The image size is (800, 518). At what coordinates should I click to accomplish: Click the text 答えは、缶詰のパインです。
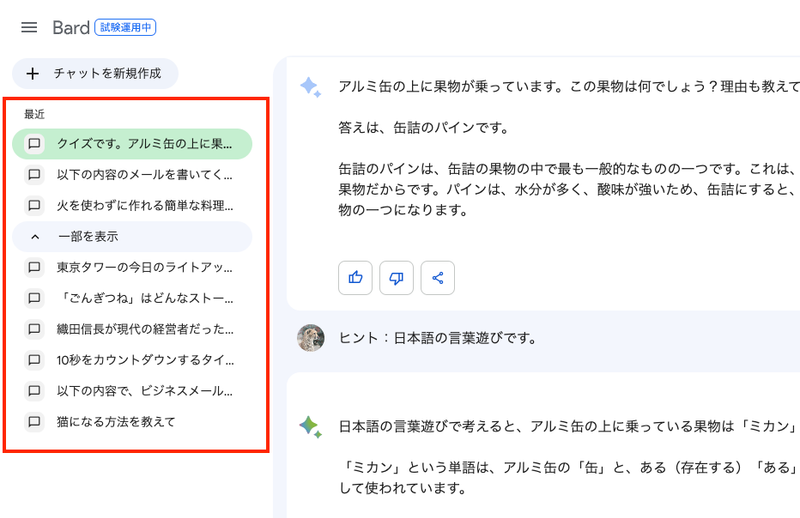pos(423,128)
